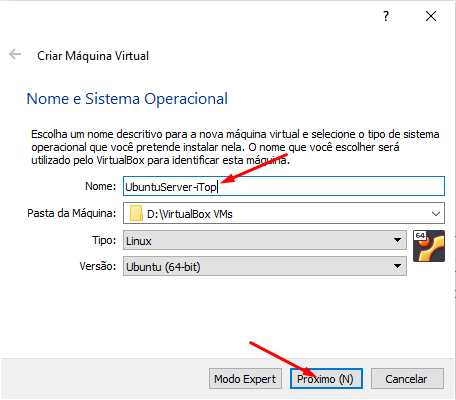This screenshot has height=400, width=456.
Task: Switch to Modo Expert
Action: click(x=245, y=379)
